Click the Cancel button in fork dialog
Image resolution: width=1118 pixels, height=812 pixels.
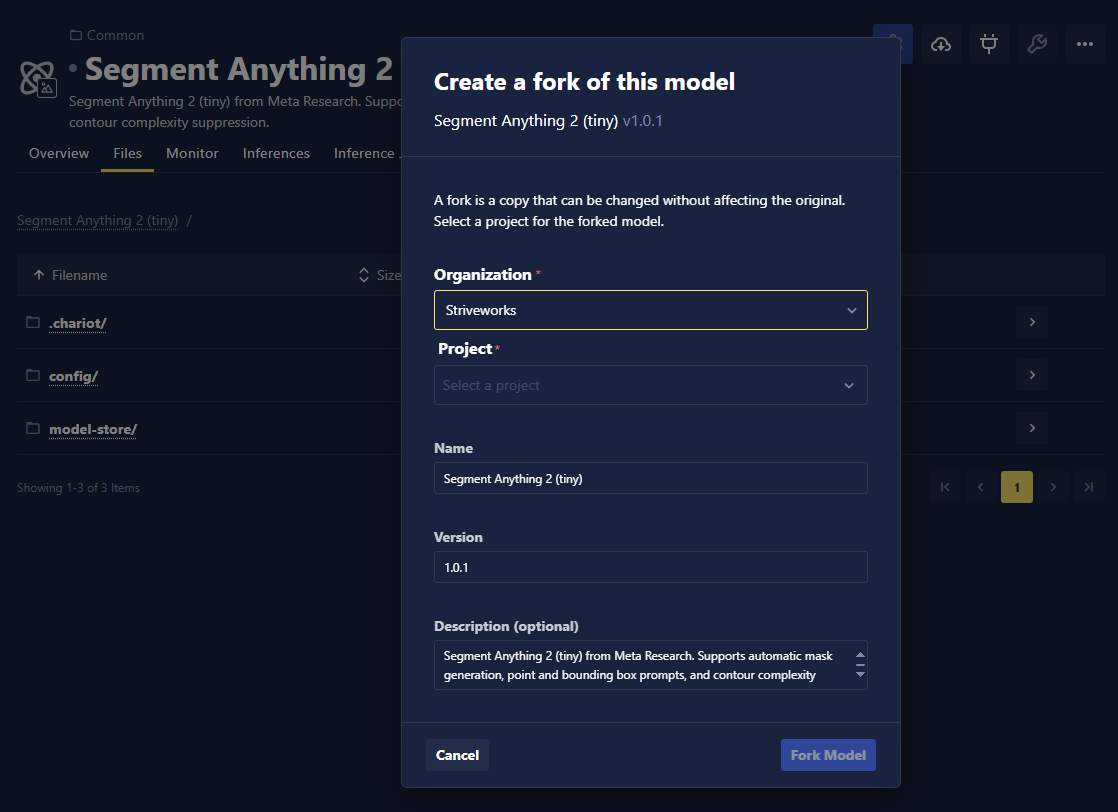tap(457, 755)
